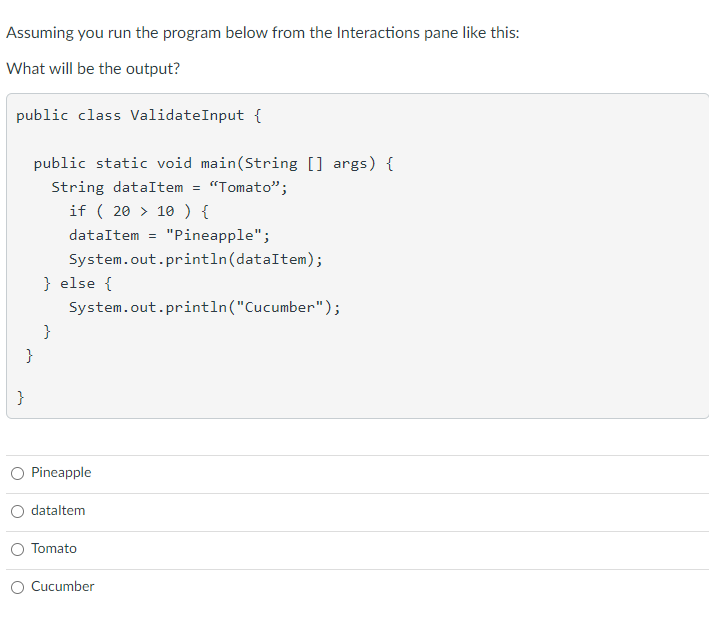Click the System.out.println(dataItem) statement
Screen dimensions: 709x620
point(196,259)
